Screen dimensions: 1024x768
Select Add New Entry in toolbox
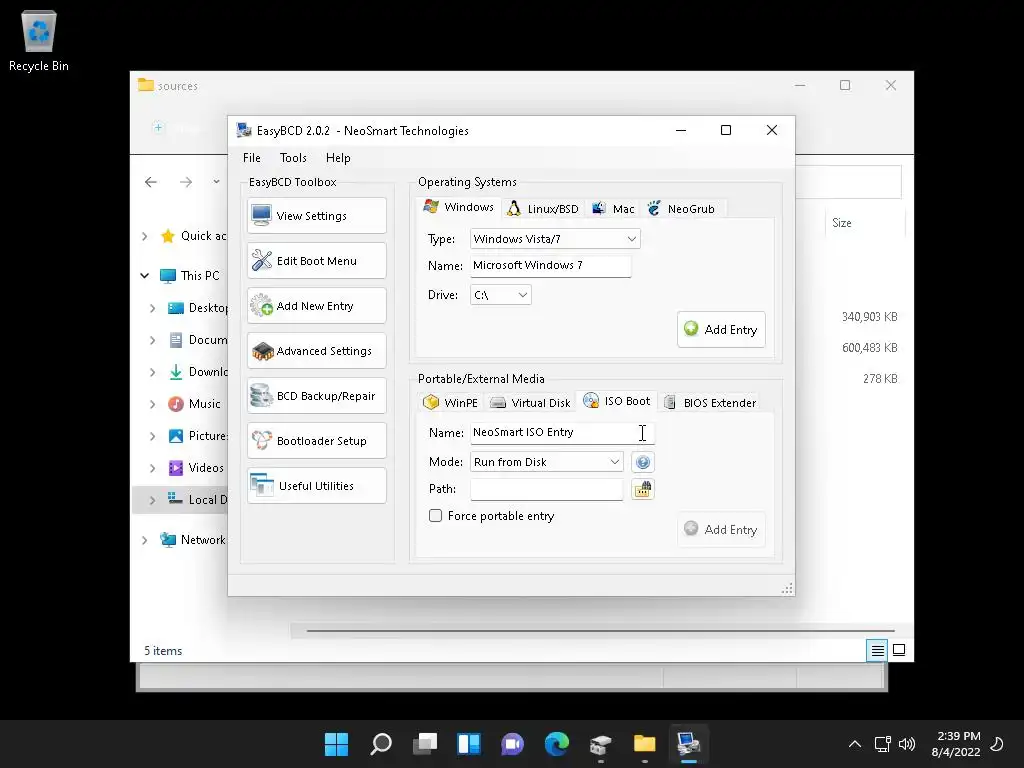tap(317, 306)
